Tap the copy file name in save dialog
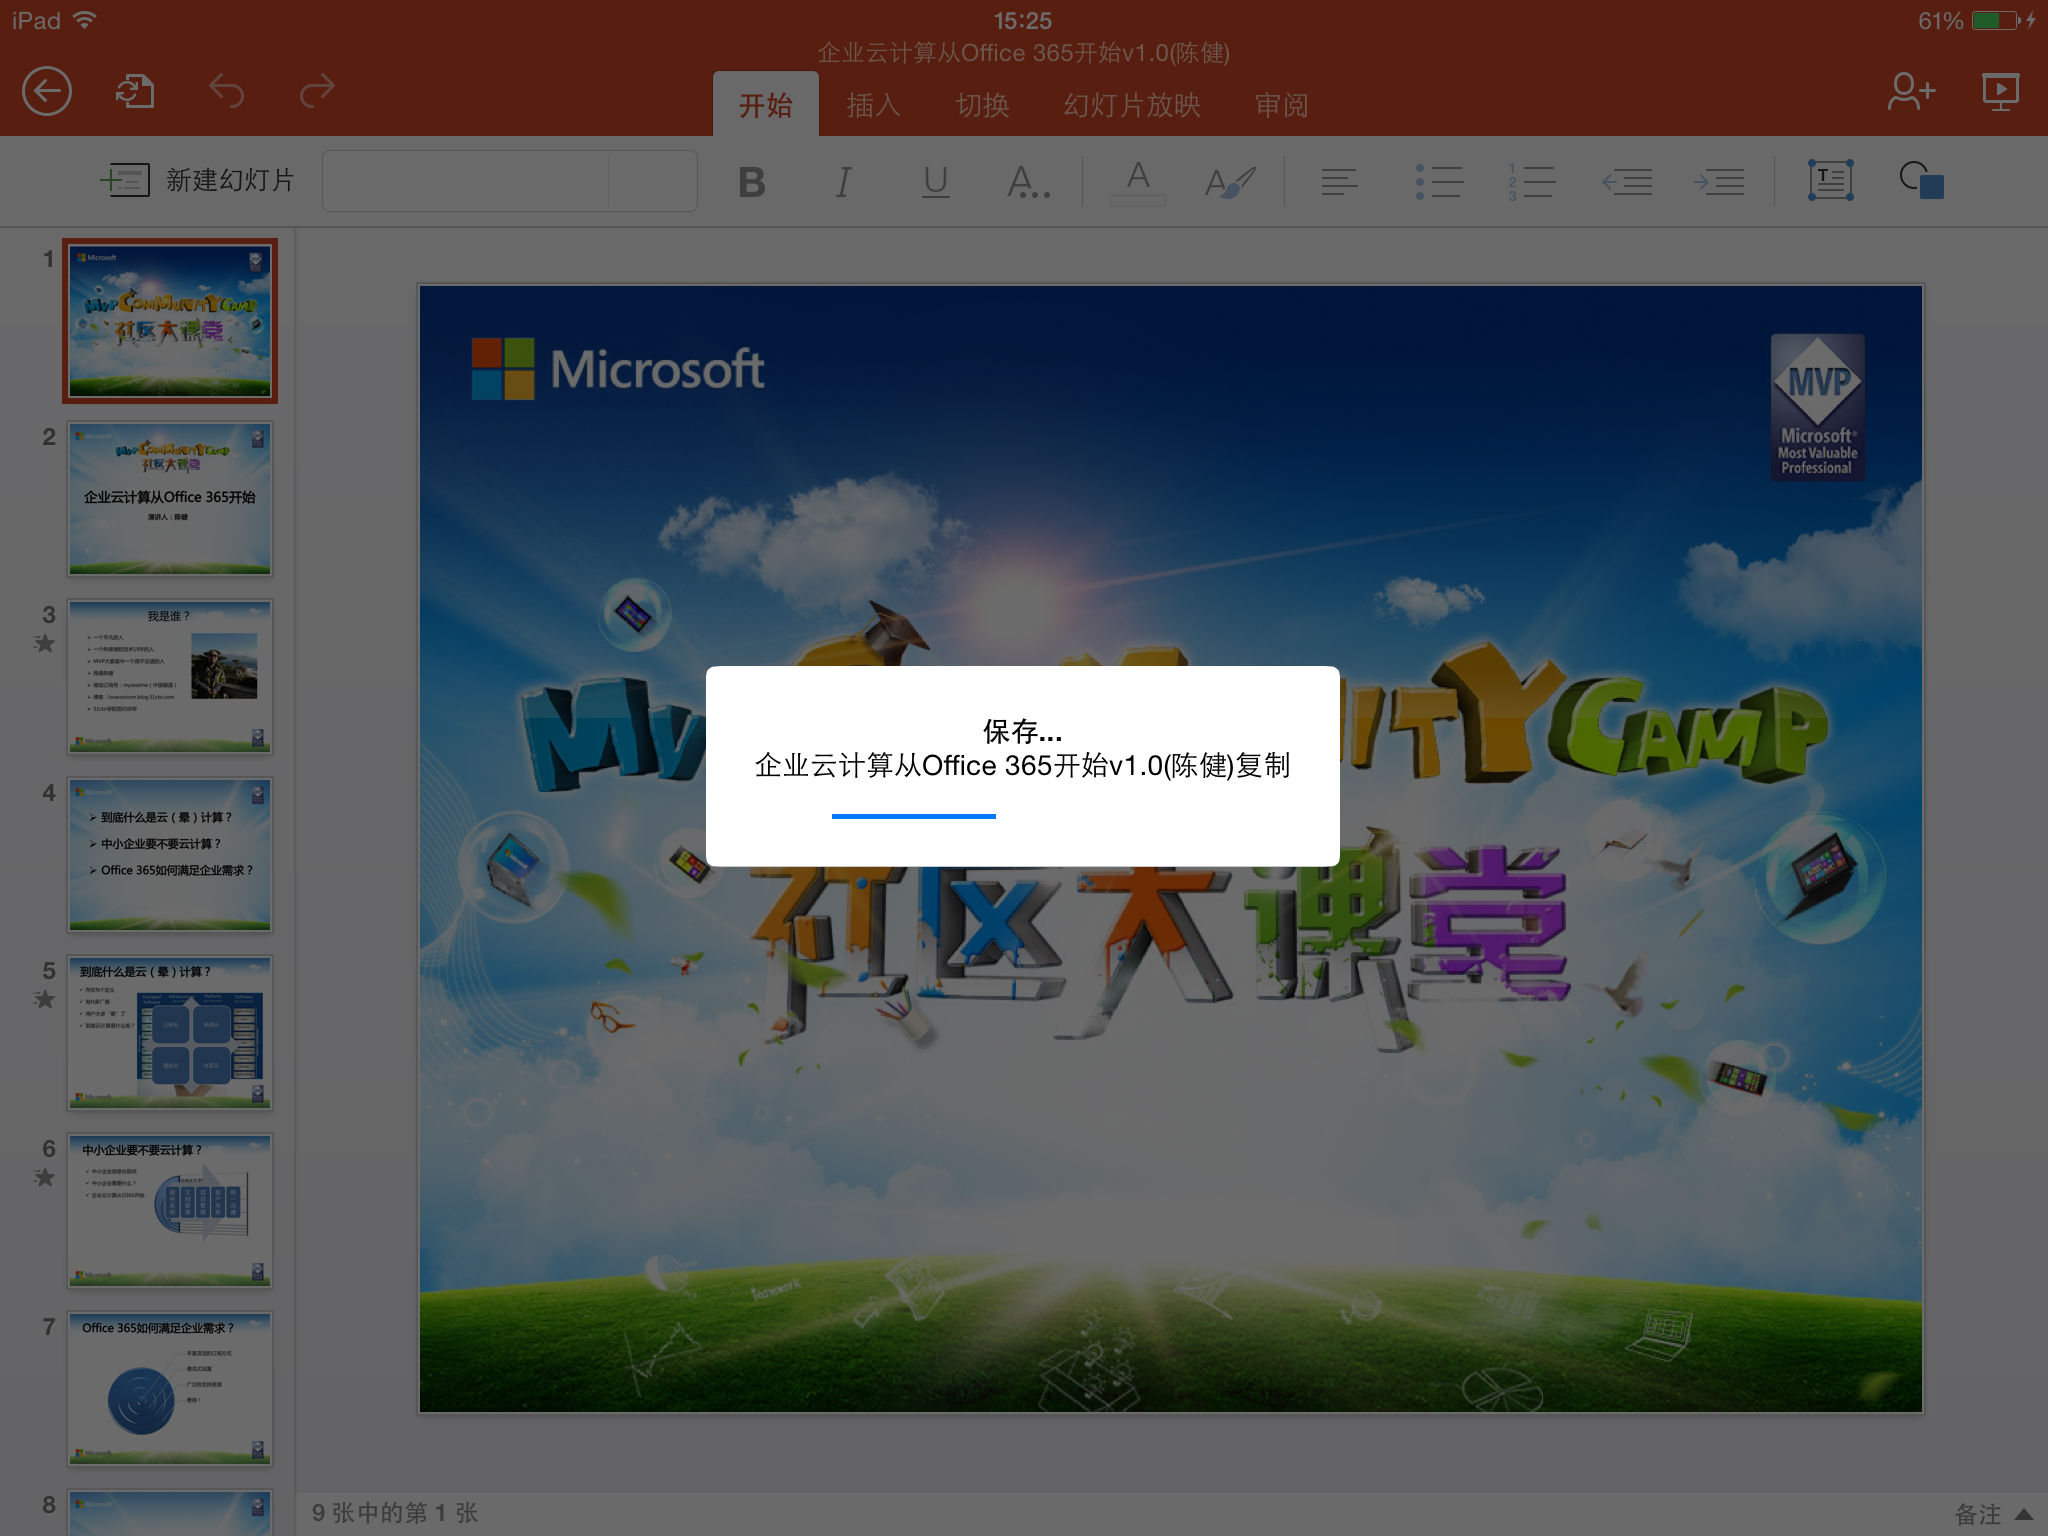This screenshot has height=1536, width=2048. (1022, 766)
